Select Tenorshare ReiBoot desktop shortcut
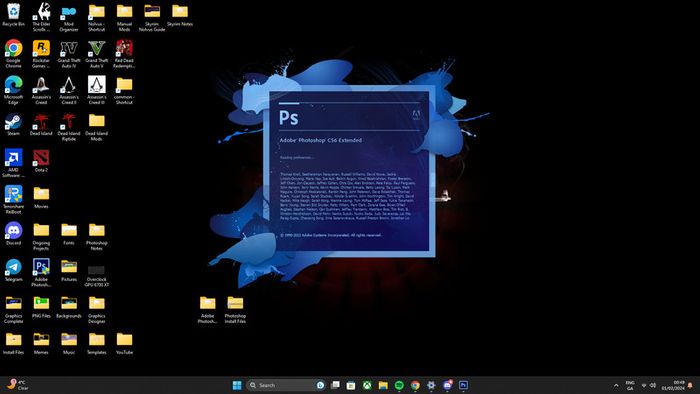This screenshot has height=394, width=700. (13, 200)
